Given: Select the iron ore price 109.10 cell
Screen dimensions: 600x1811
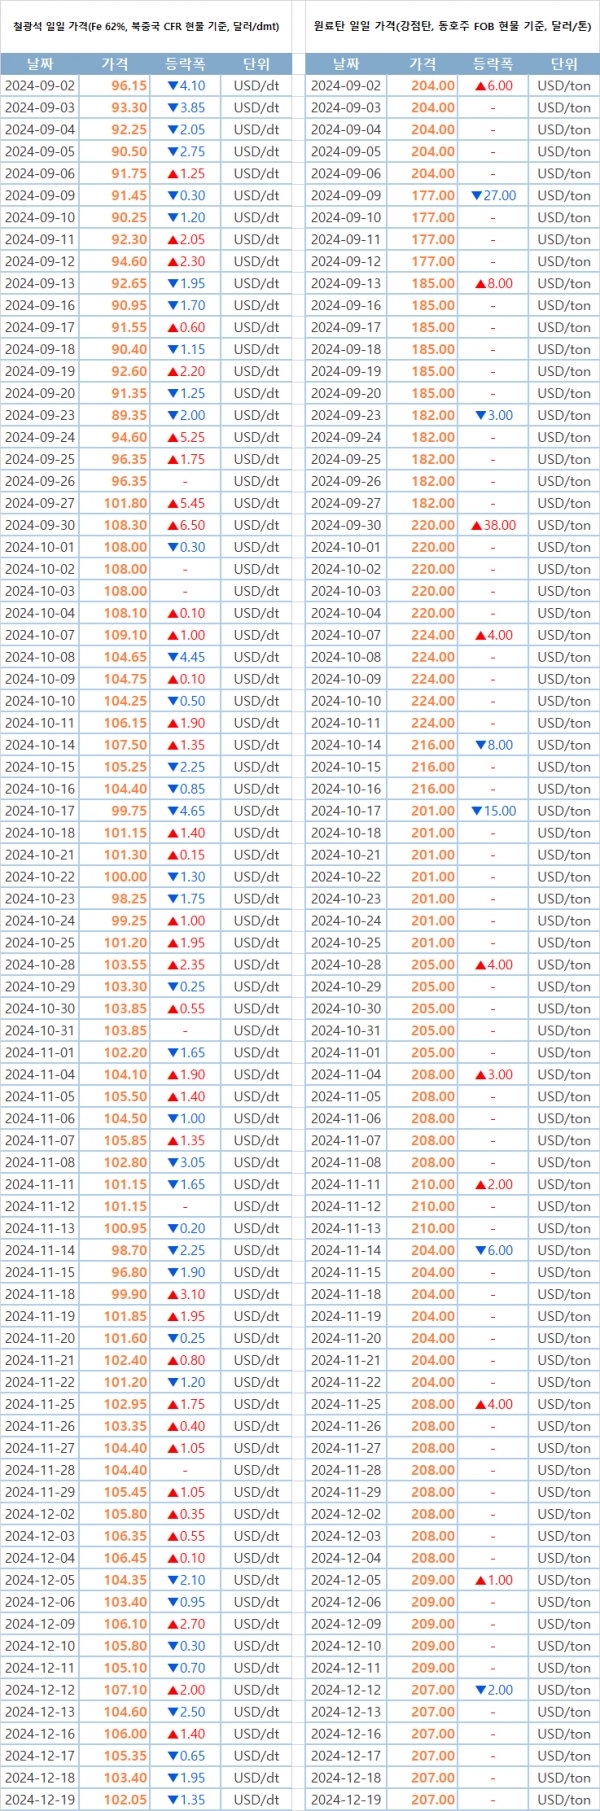Looking at the screenshot, I should 126,635.
